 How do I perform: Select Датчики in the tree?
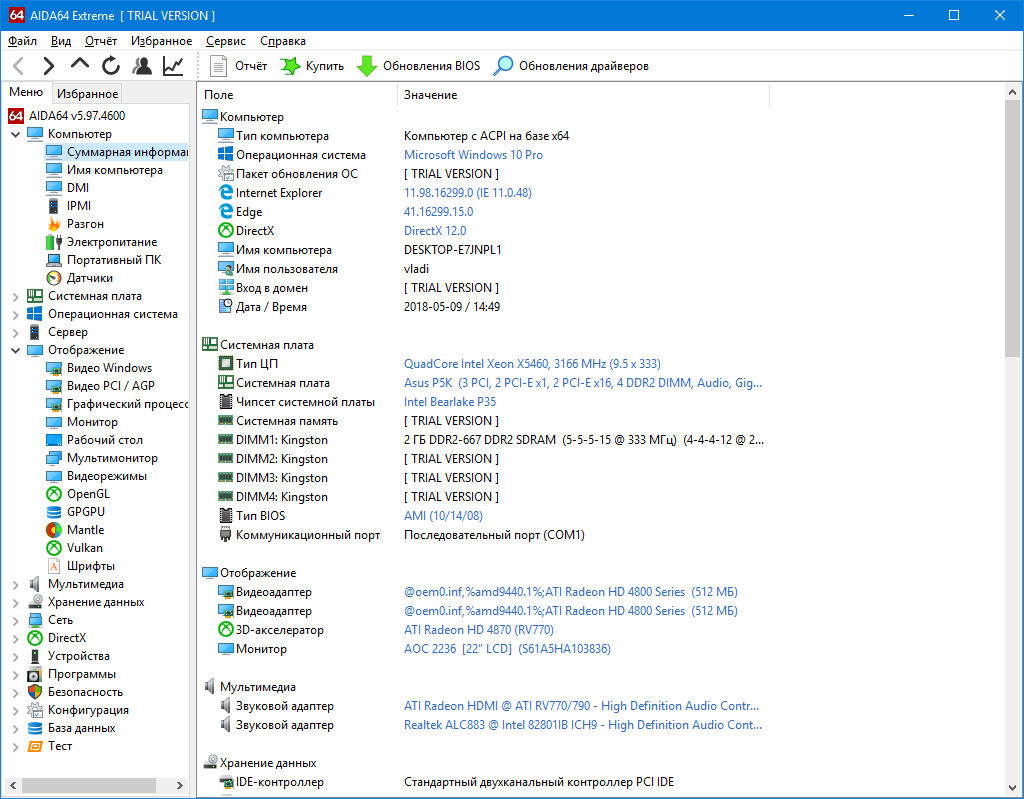(x=89, y=278)
